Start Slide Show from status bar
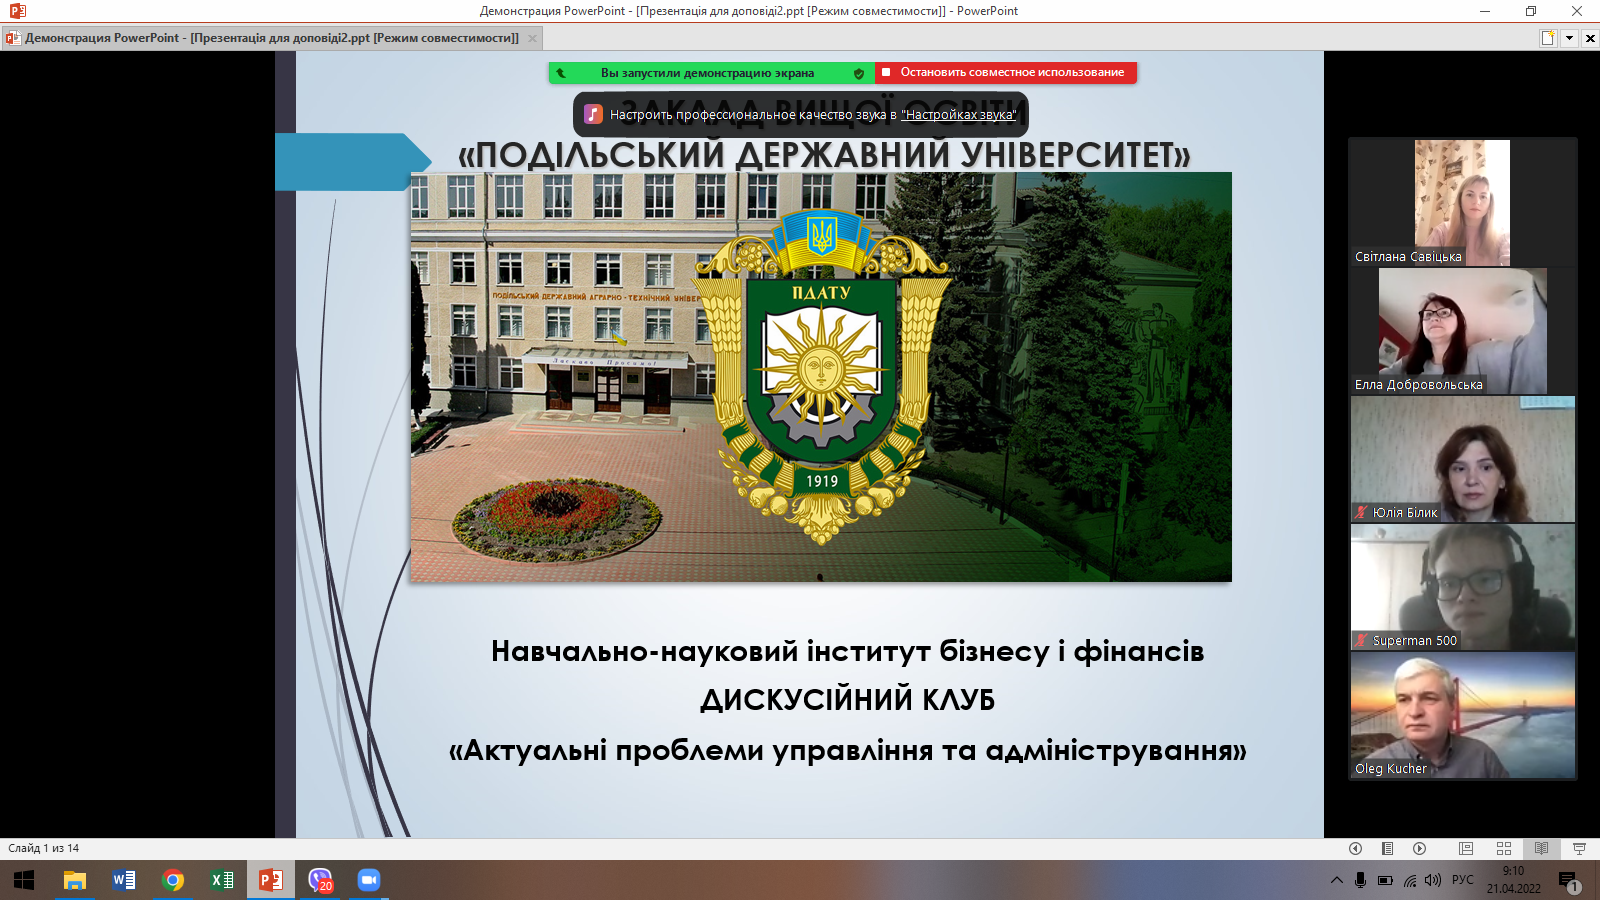This screenshot has width=1600, height=900. coord(1579,848)
